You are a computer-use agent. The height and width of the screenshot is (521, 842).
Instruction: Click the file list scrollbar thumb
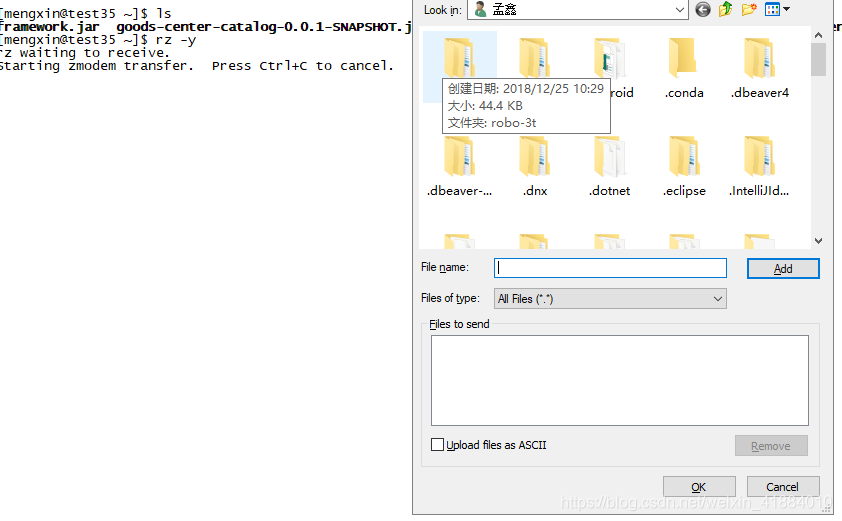[818, 60]
